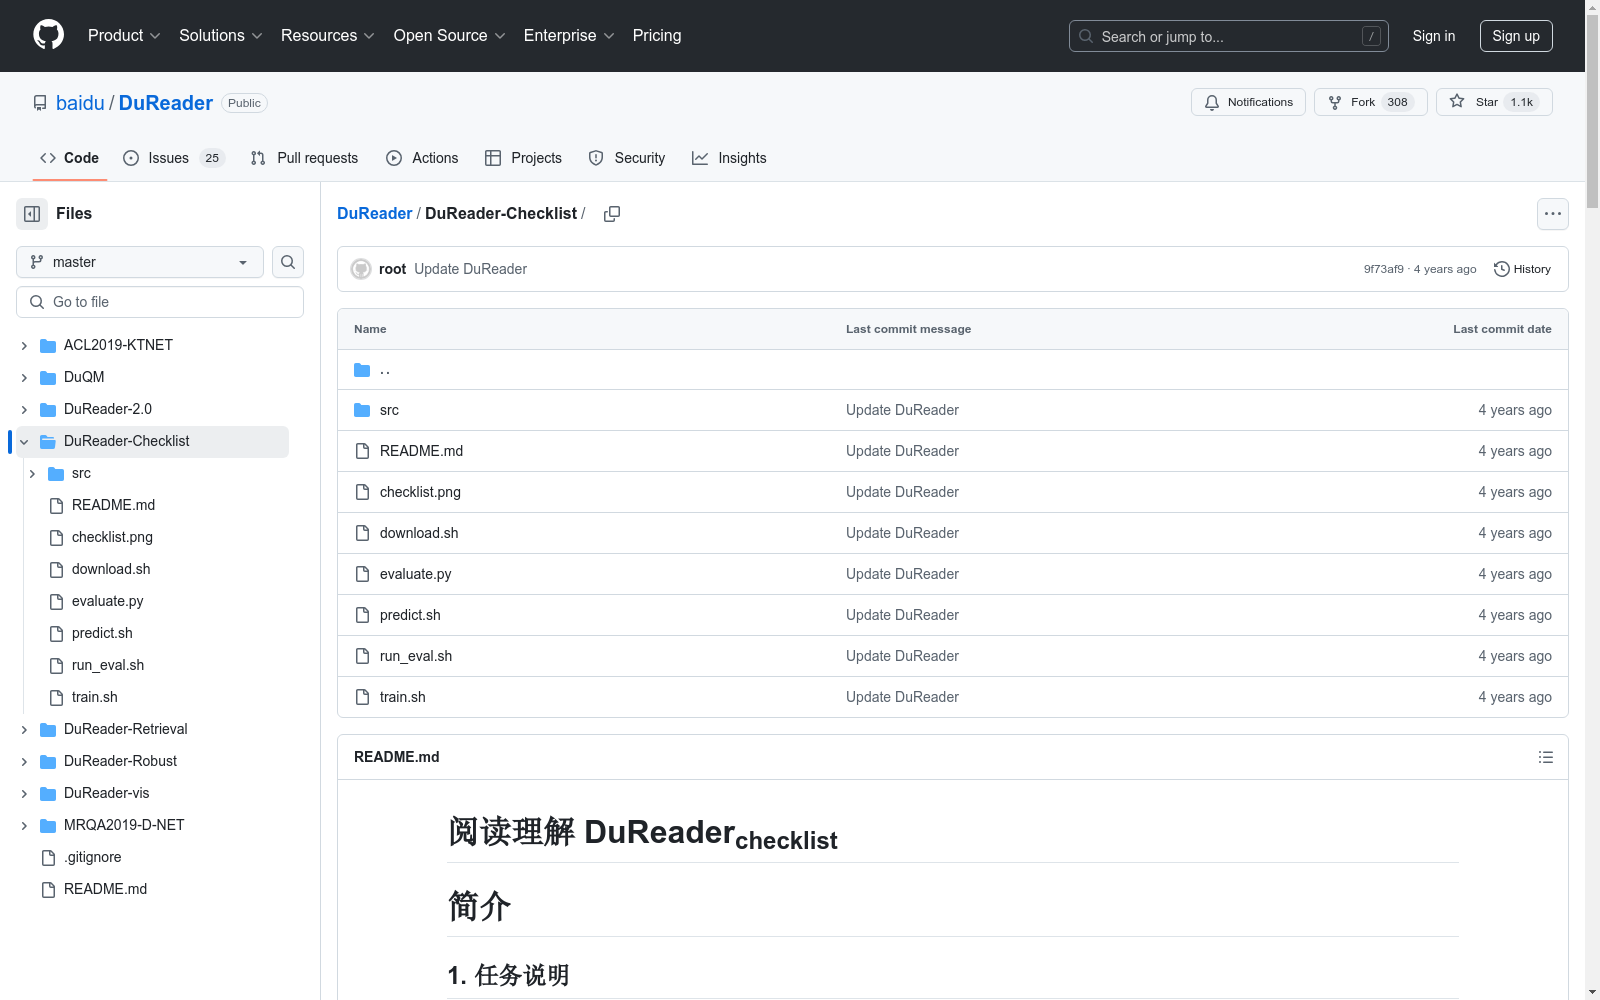Open the Projects tab
The height and width of the screenshot is (1000, 1600).
[523, 158]
